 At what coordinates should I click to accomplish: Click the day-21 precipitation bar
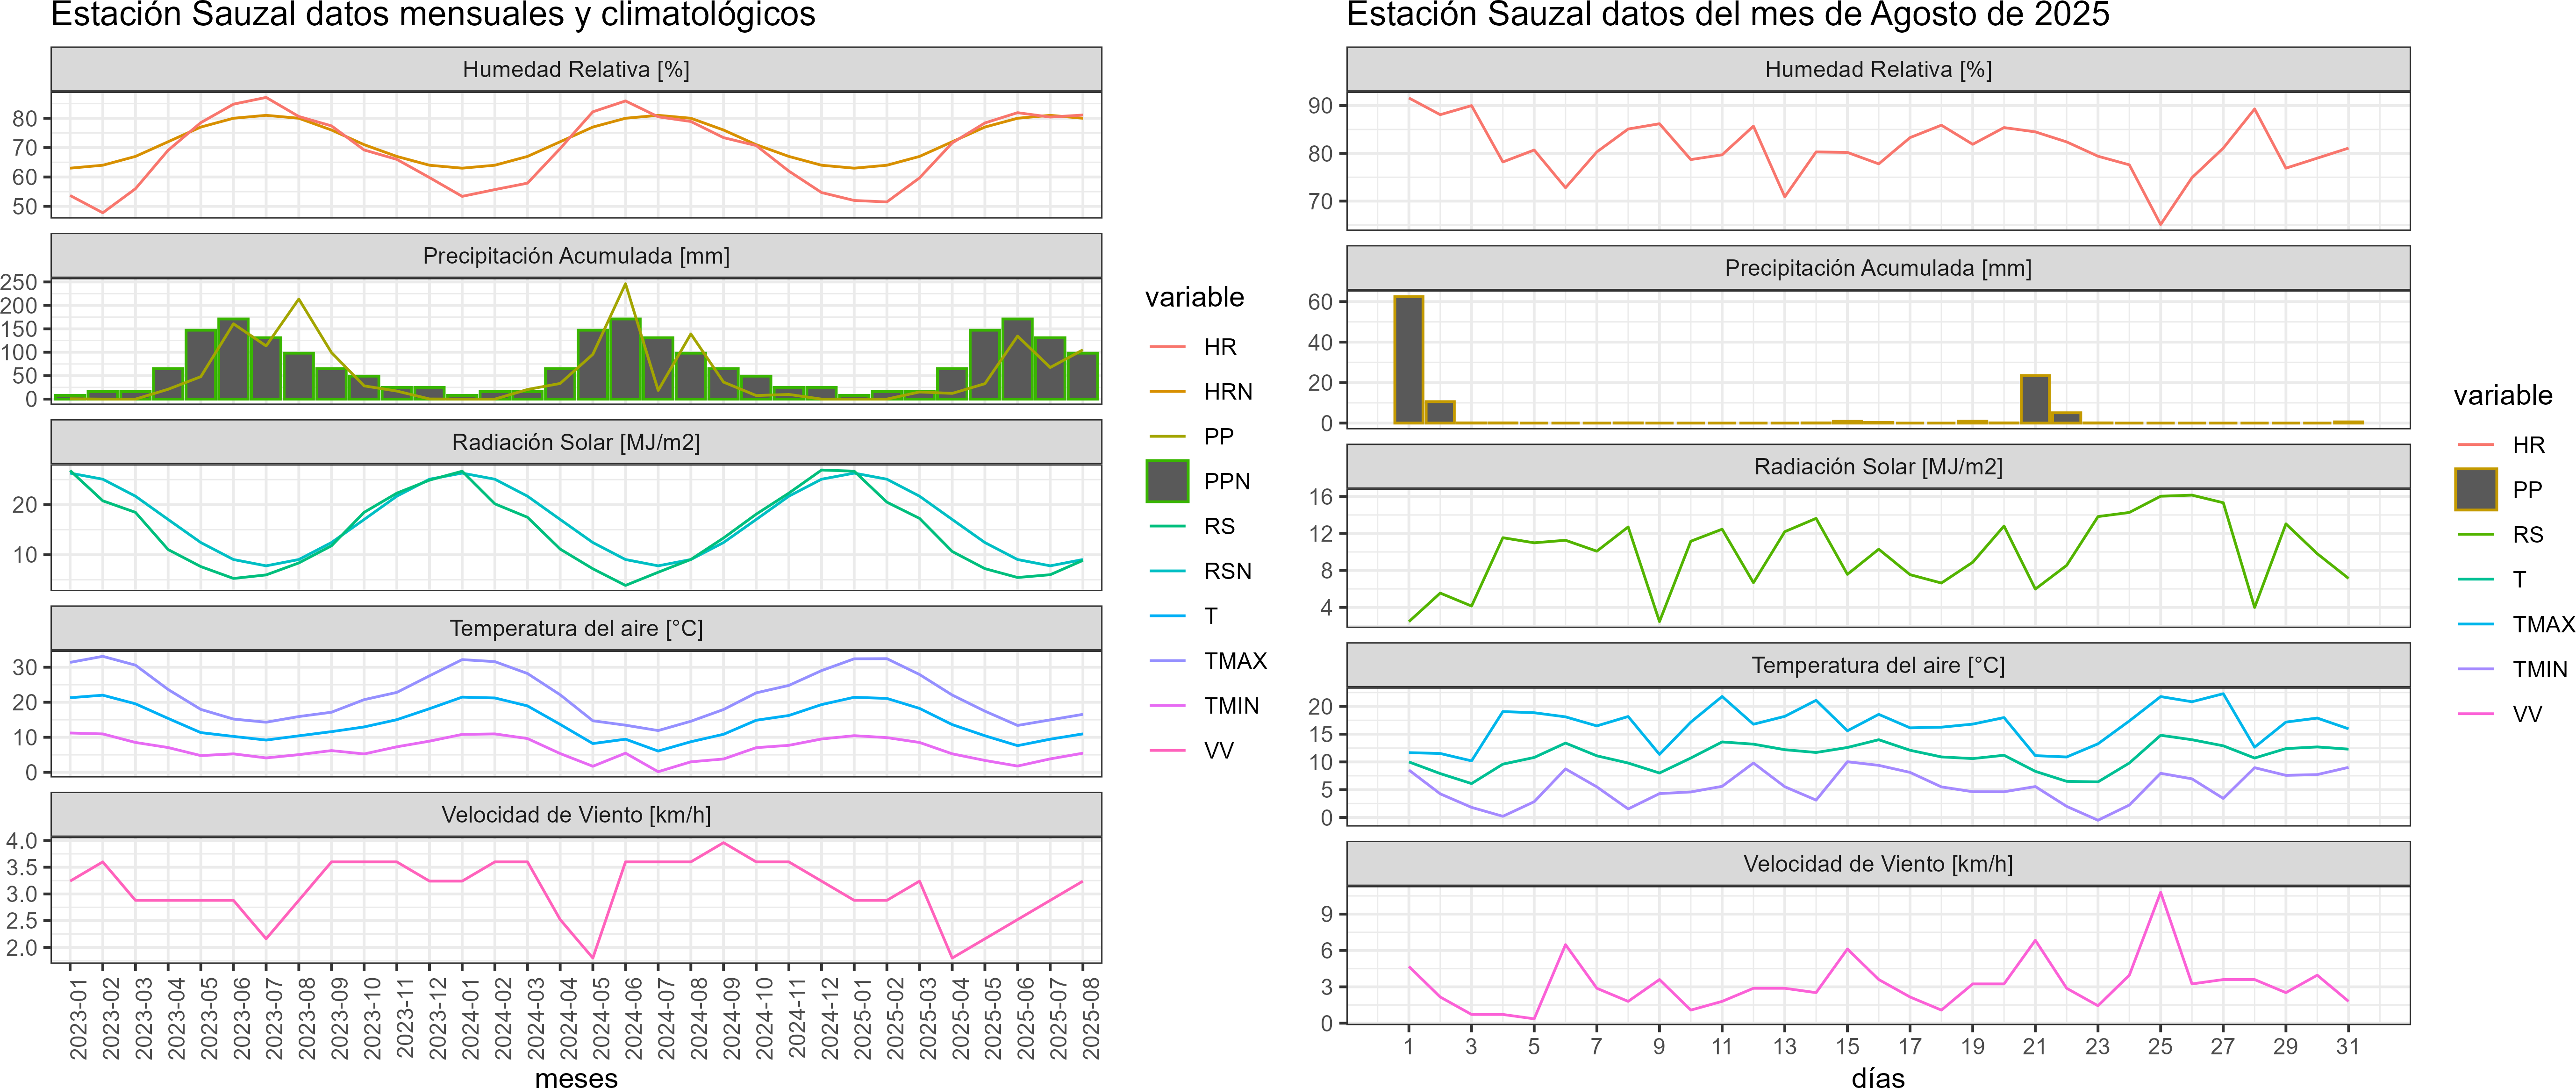tap(2035, 399)
